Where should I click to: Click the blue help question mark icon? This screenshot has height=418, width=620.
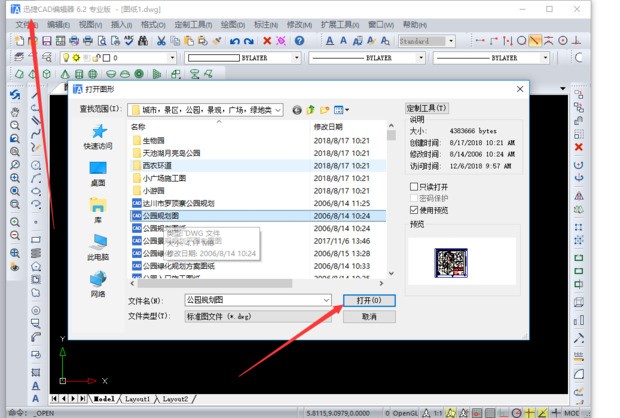301,41
